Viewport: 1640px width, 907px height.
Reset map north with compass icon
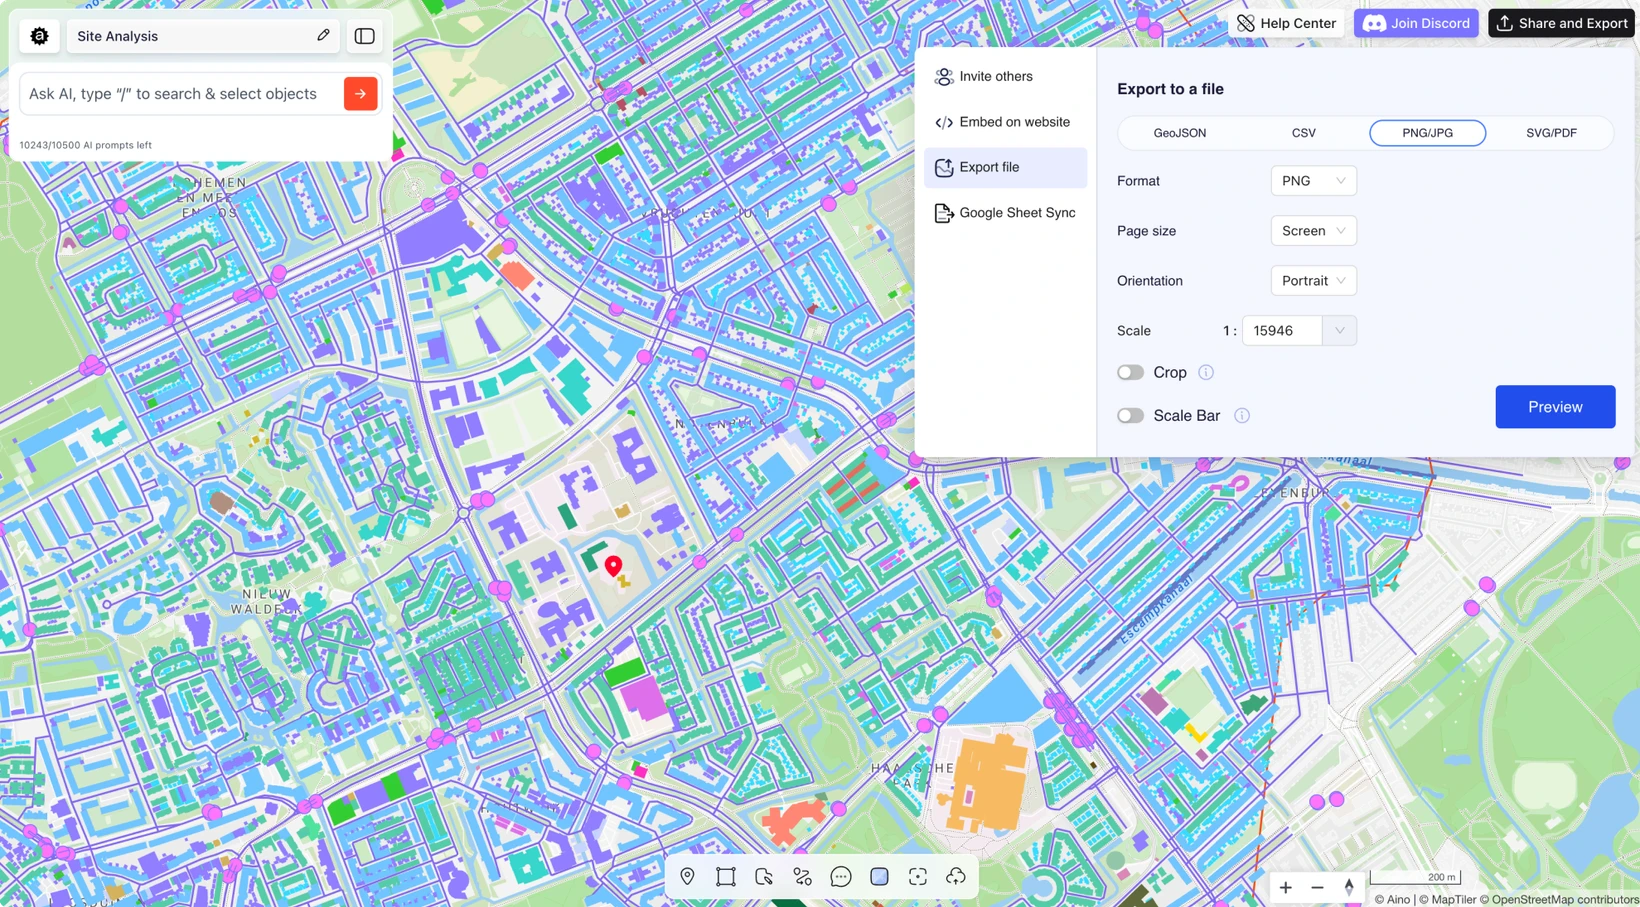(1349, 887)
